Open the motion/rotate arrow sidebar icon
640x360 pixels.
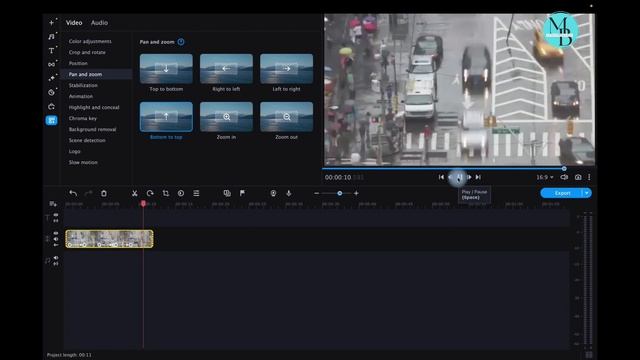[x=51, y=107]
